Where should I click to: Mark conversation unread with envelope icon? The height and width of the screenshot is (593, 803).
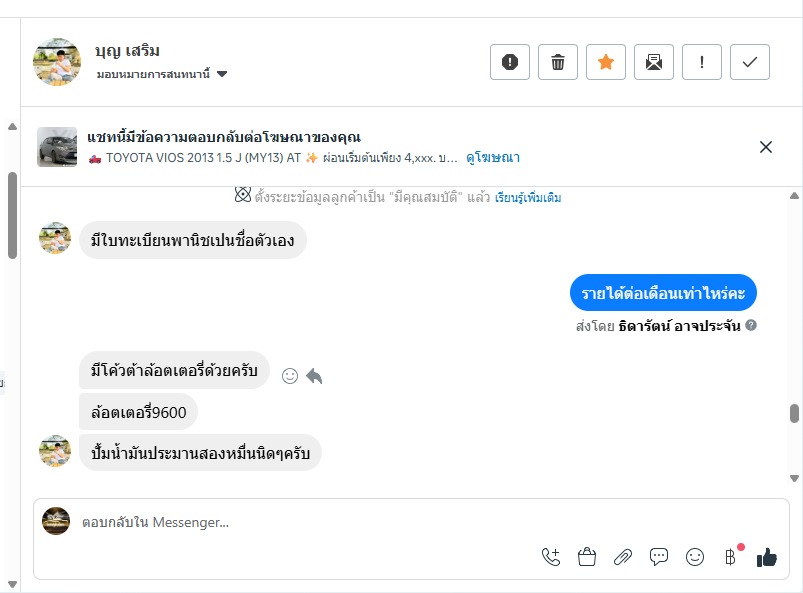pyautogui.click(x=654, y=62)
